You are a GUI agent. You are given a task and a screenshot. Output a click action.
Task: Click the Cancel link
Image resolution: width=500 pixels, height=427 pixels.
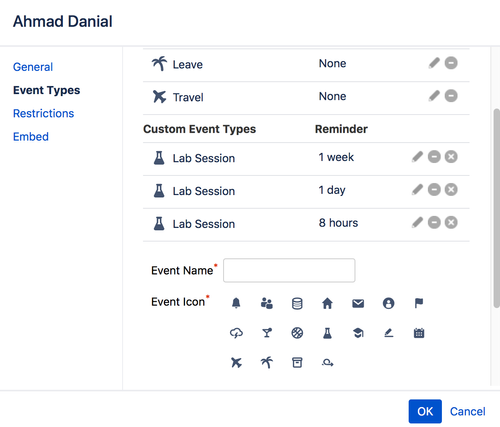pos(467,411)
